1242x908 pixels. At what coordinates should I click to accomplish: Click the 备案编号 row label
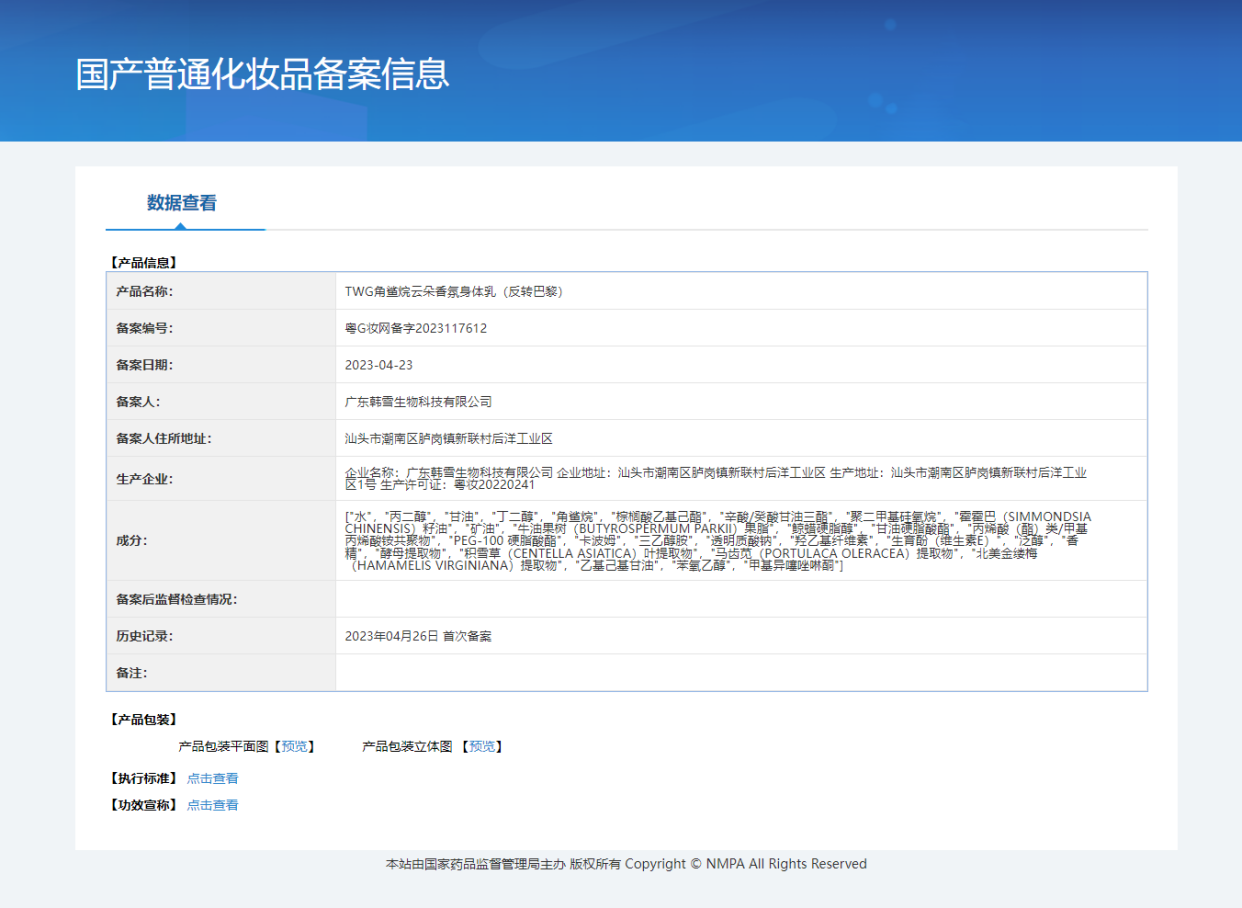click(145, 328)
